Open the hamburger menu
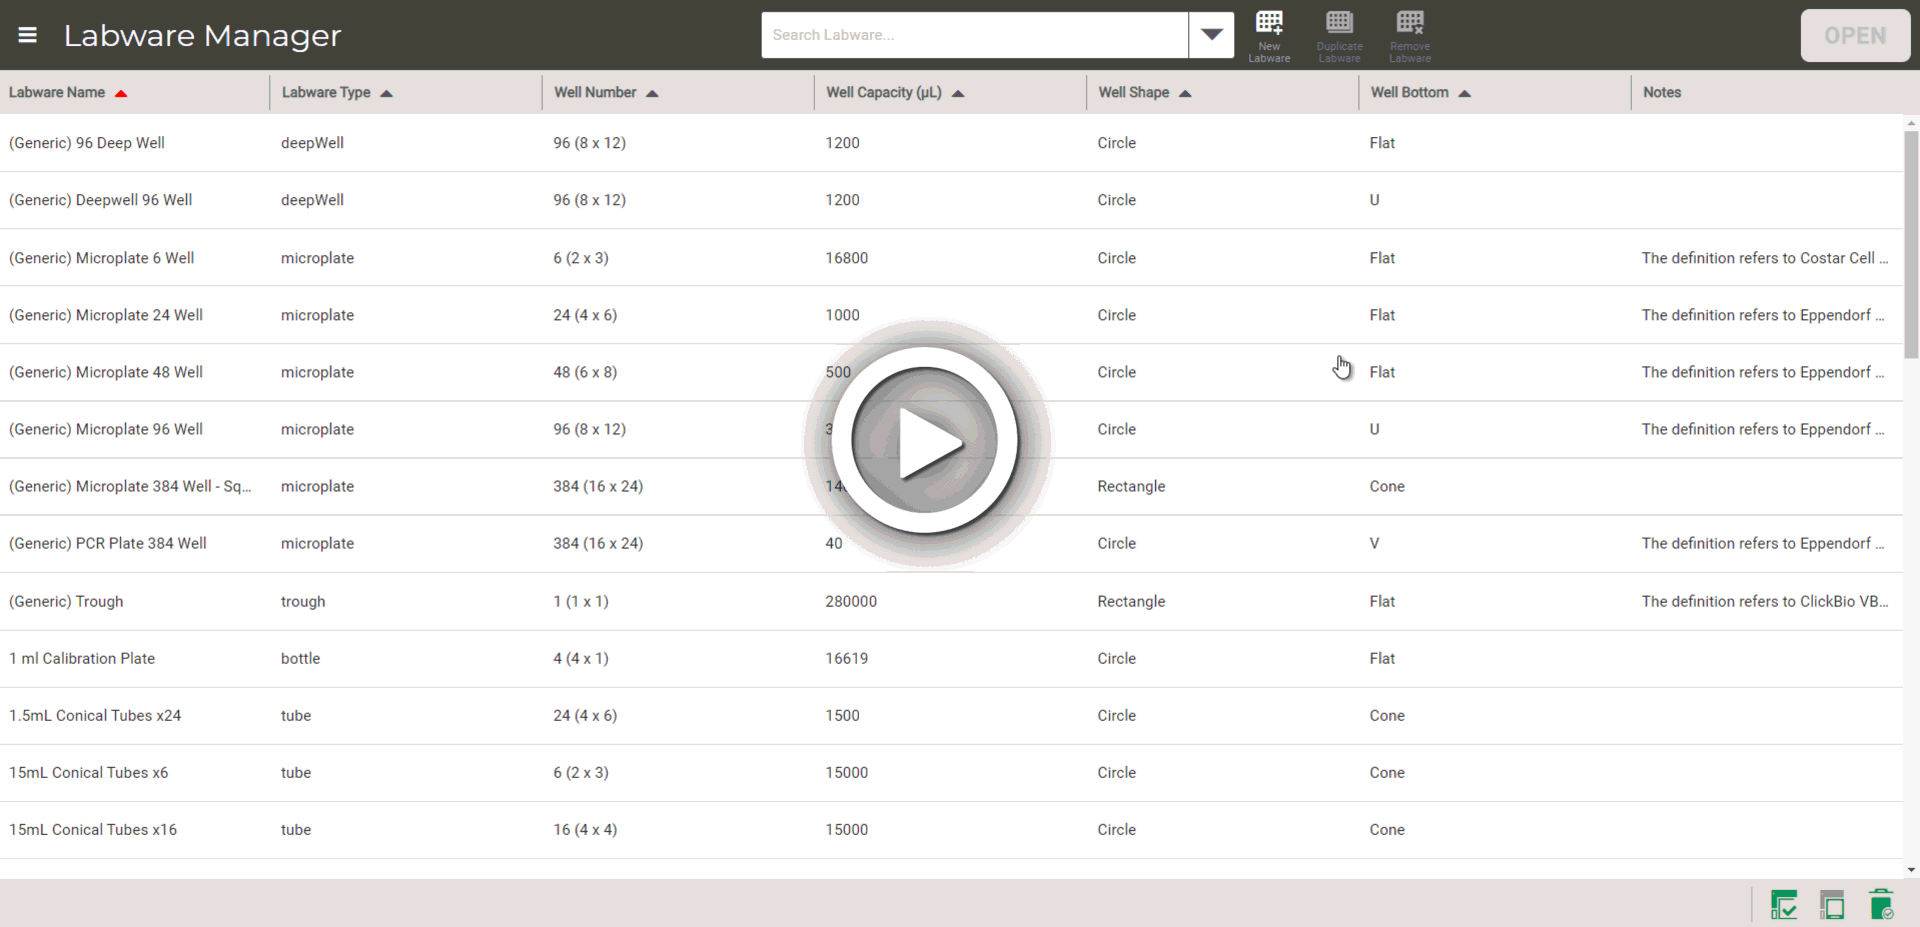The height and width of the screenshot is (927, 1920). click(x=28, y=35)
